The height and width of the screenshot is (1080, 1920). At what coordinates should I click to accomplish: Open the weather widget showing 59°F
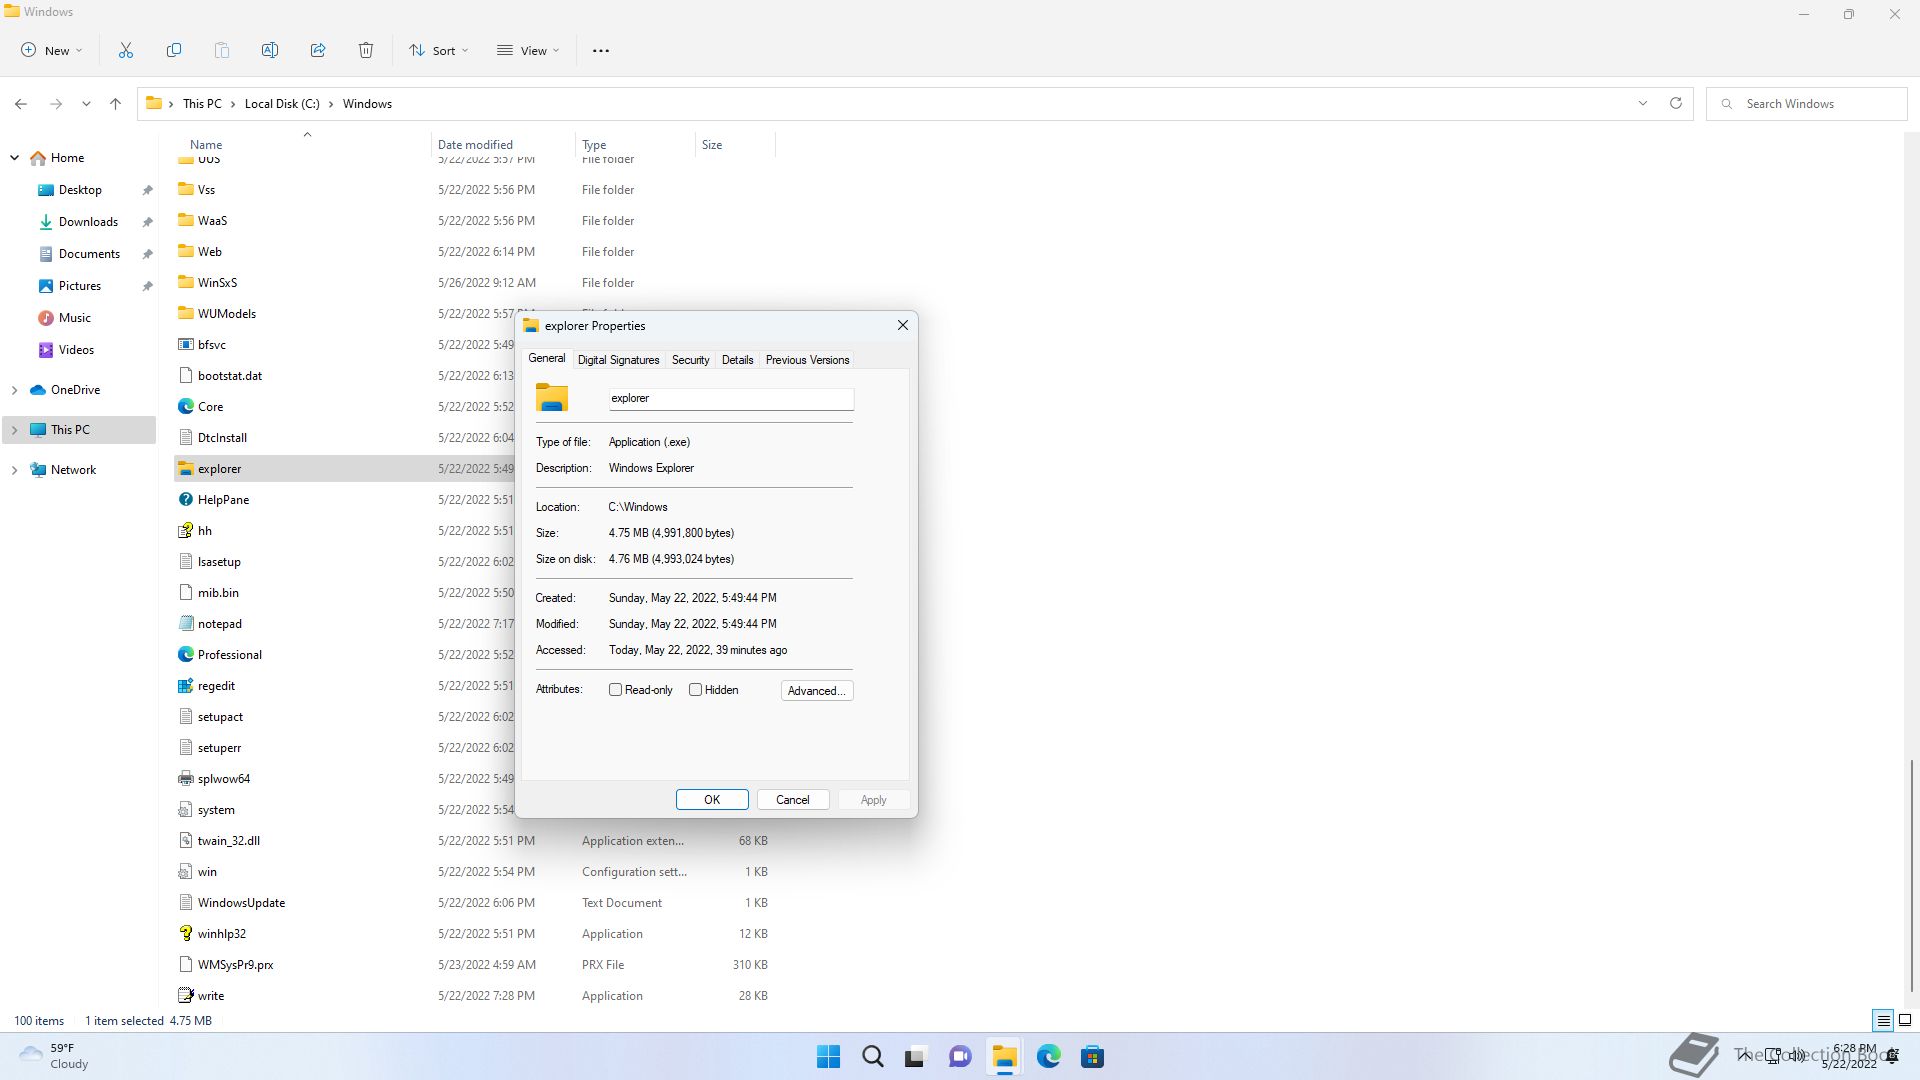click(x=55, y=1056)
